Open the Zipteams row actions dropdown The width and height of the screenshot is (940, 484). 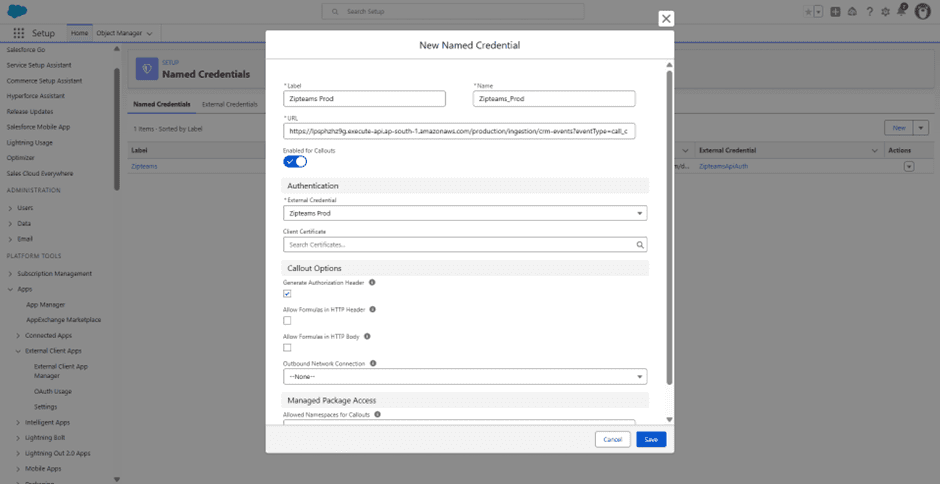tap(909, 166)
